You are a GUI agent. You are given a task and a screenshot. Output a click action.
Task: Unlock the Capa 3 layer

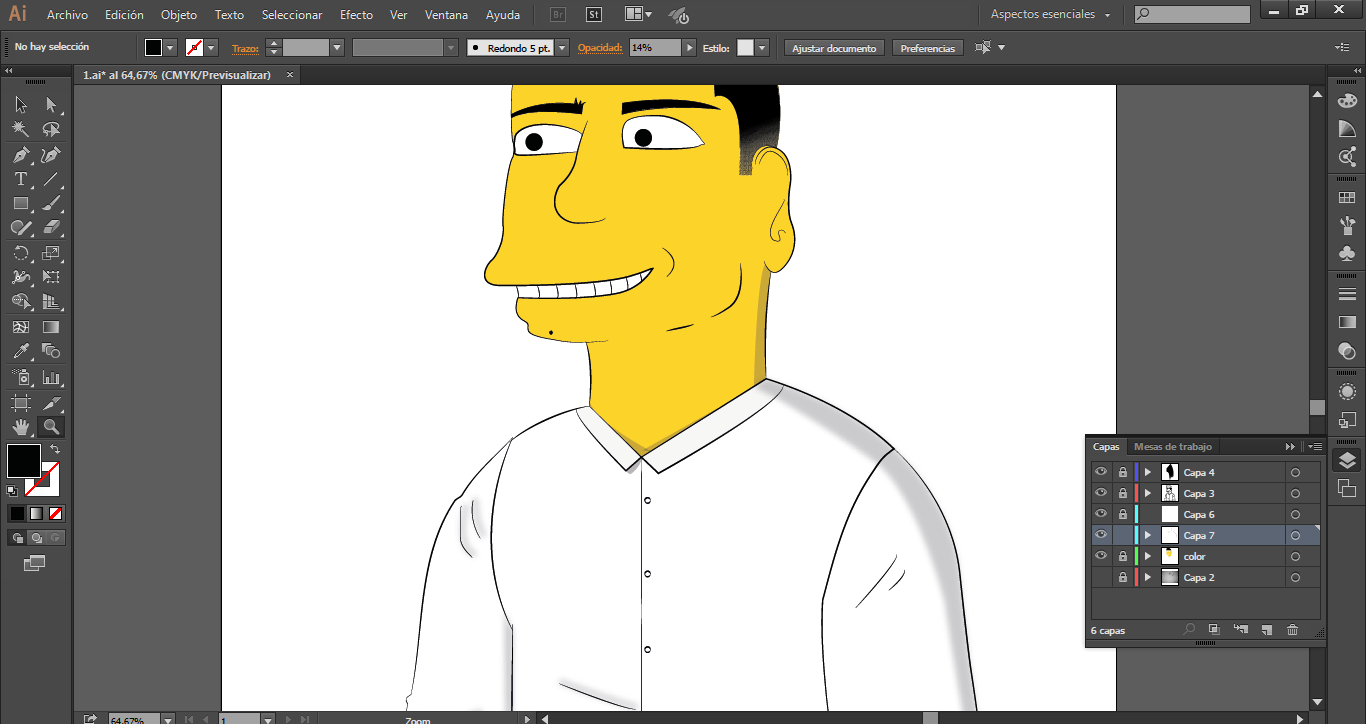(1123, 493)
